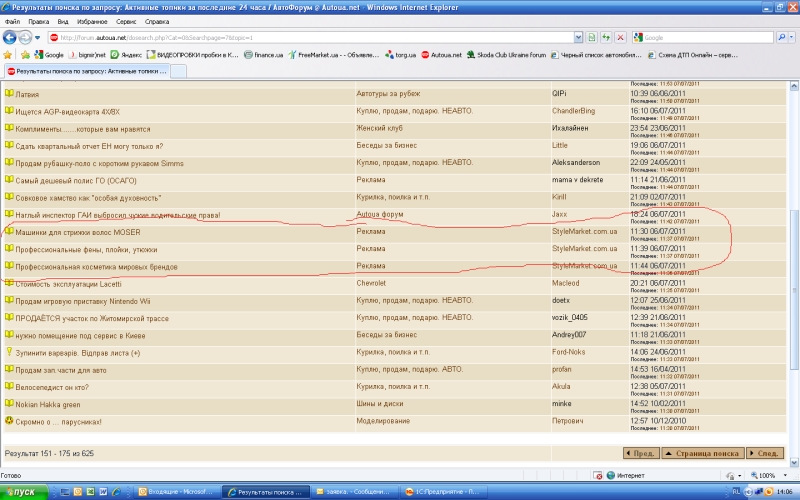800x500 pixels.
Task: Open the Google bookmark in the favorites bar
Action: (x=48, y=55)
